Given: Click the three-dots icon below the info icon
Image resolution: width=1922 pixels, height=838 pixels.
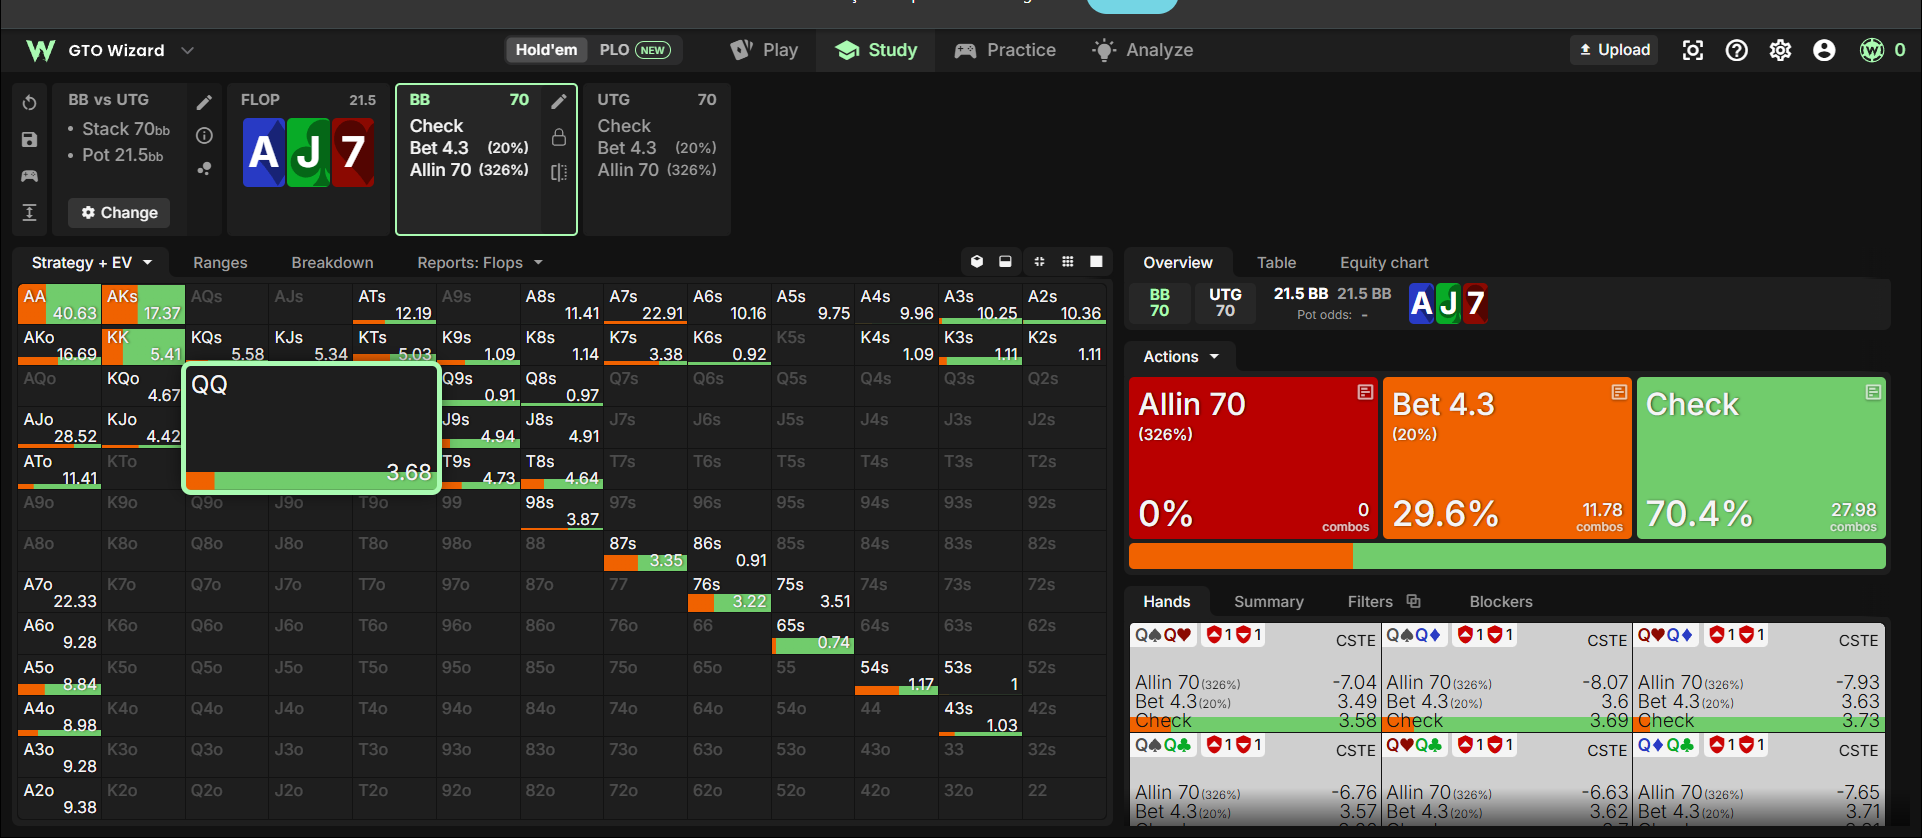Looking at the screenshot, I should tap(204, 169).
